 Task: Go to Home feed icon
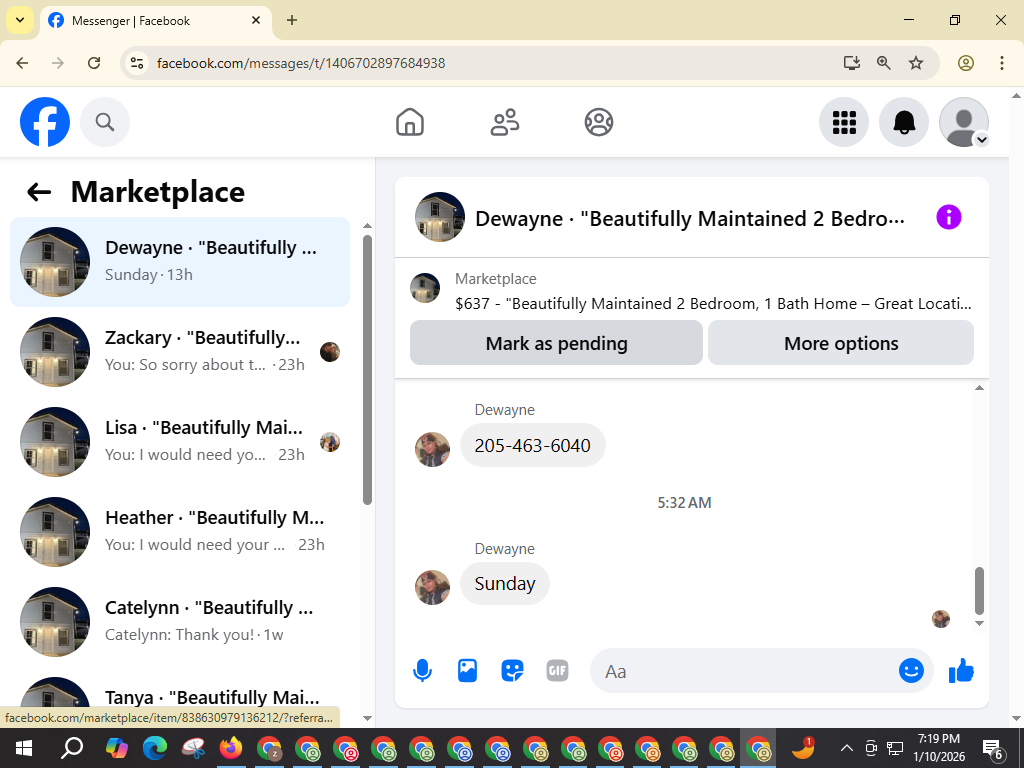(x=410, y=122)
